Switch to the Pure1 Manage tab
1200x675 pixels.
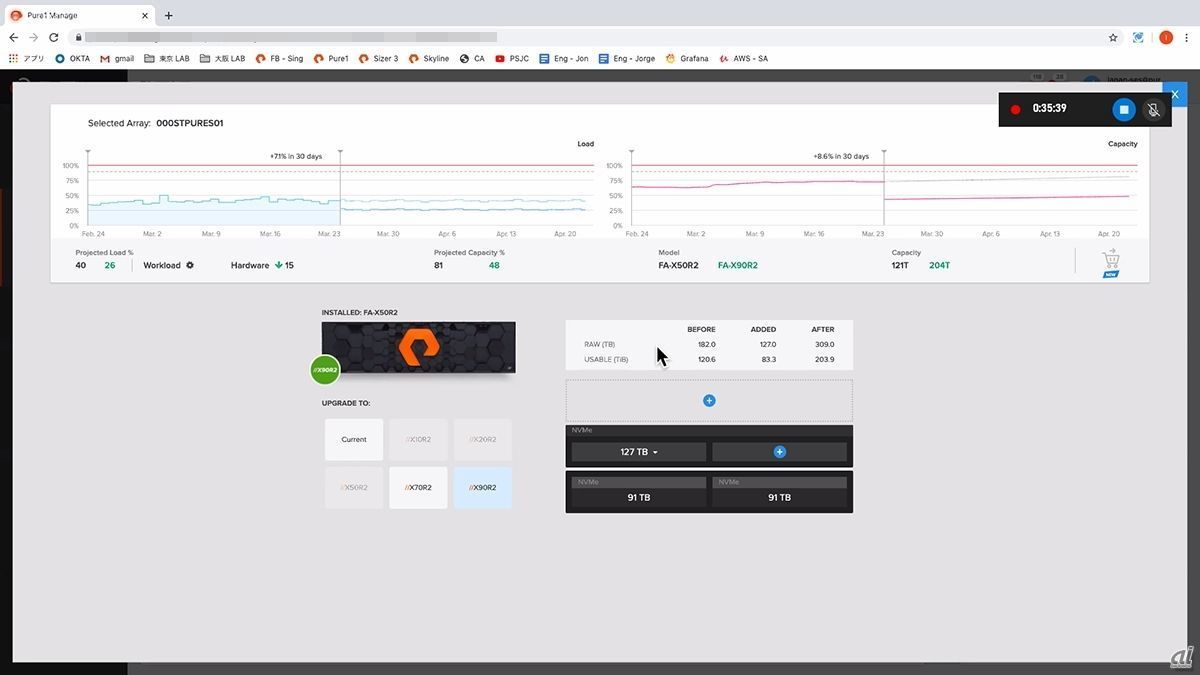[77, 16]
